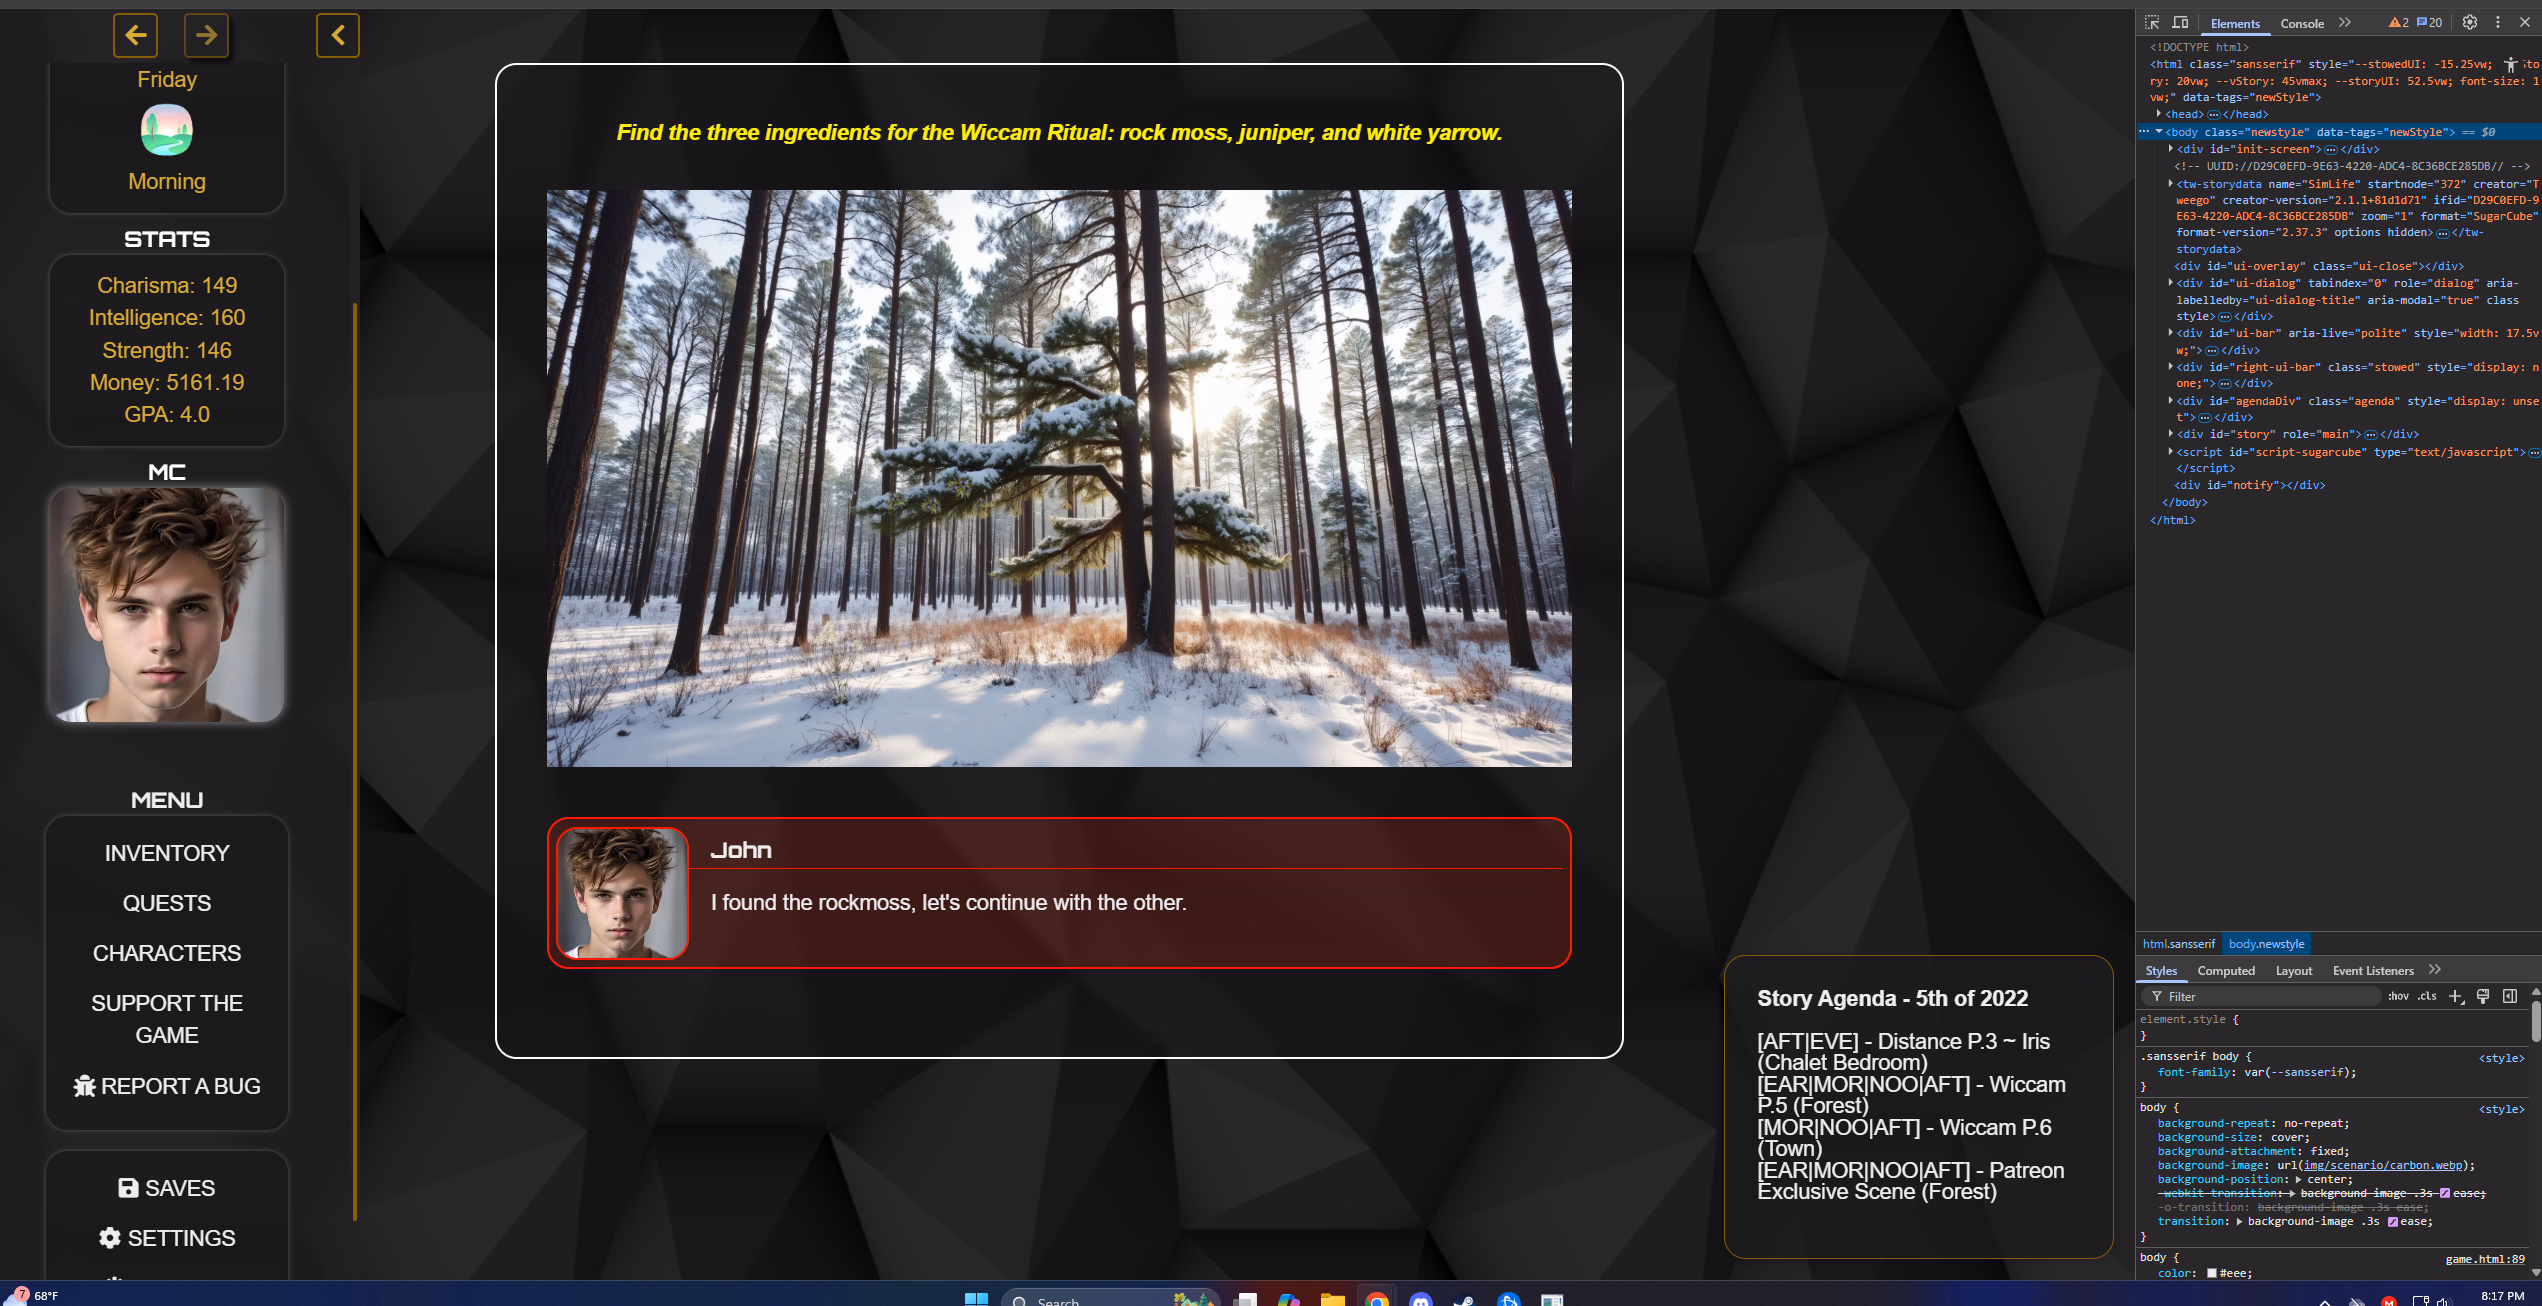Expand the head element node
The width and height of the screenshot is (2542, 1306).
click(2159, 115)
